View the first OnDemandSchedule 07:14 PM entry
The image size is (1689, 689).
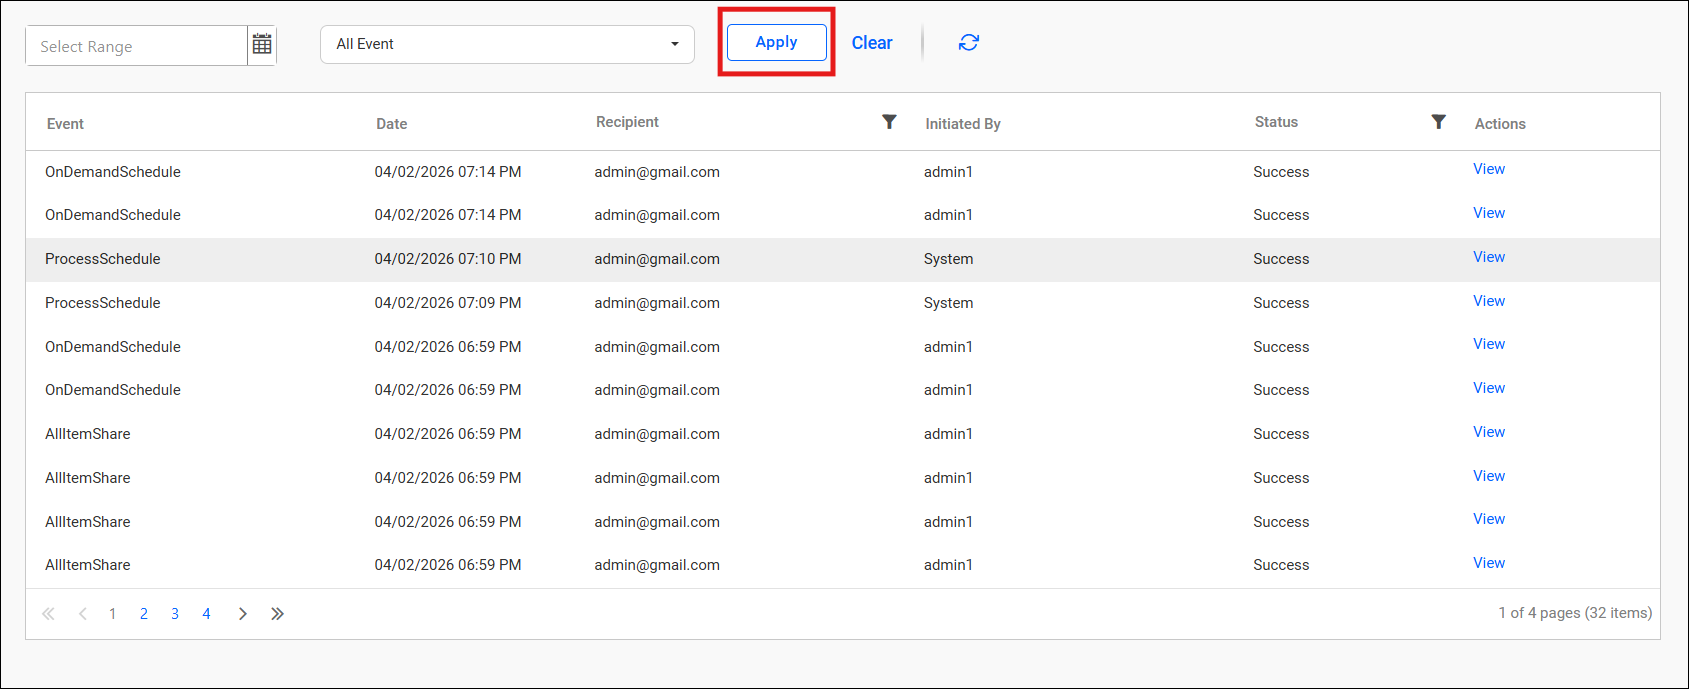tap(1489, 169)
